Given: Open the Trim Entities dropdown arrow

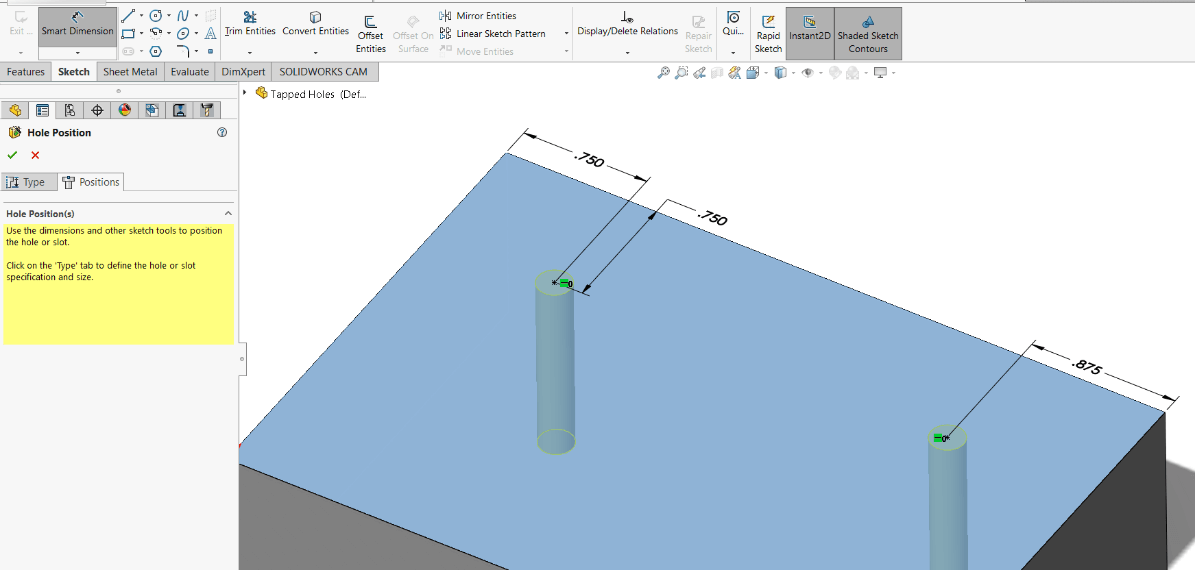Looking at the screenshot, I should (250, 53).
